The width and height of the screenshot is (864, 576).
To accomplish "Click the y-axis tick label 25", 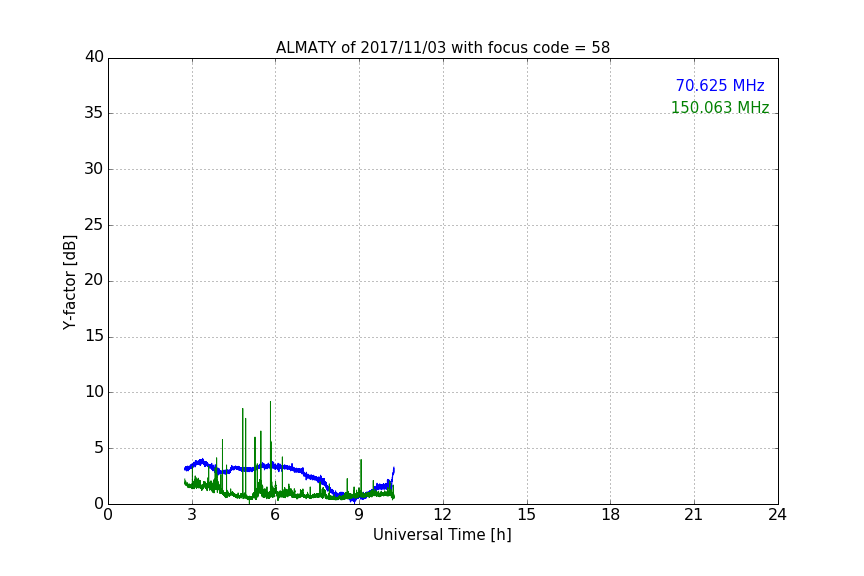I will pyautogui.click(x=94, y=225).
